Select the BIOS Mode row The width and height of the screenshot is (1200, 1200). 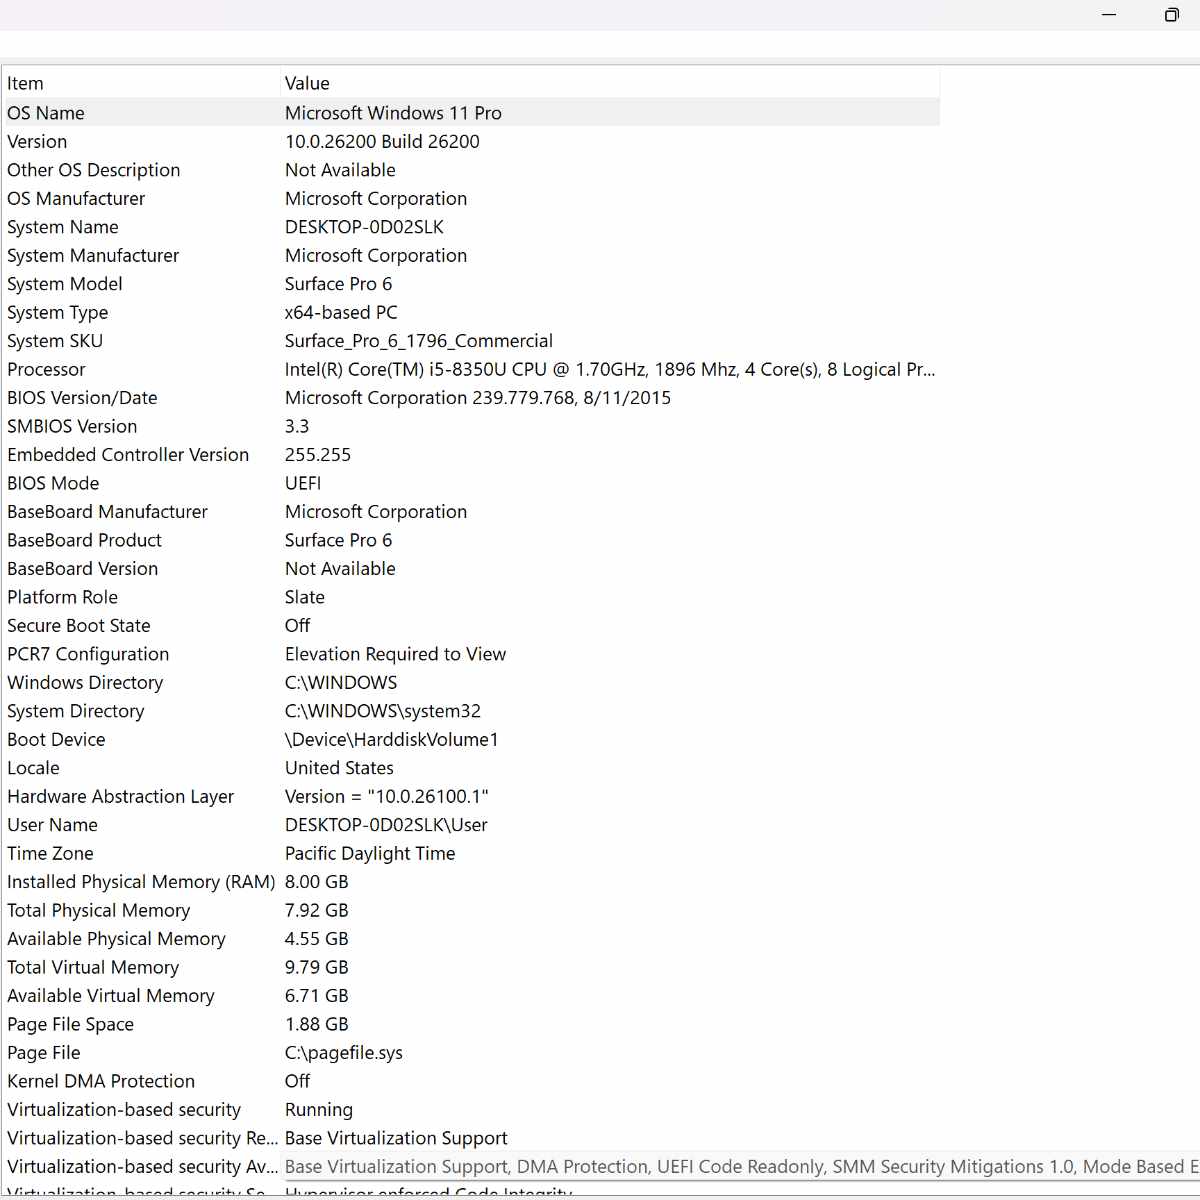[471, 484]
